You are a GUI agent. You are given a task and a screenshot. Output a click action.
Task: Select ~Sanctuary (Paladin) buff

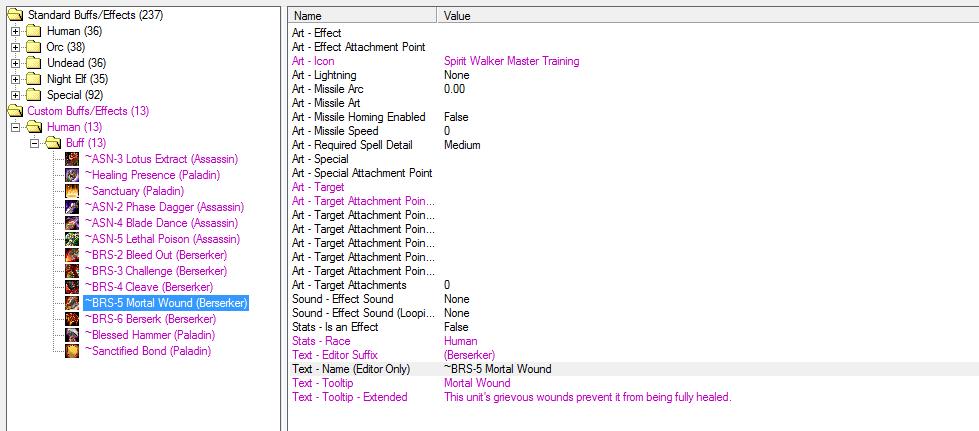[134, 191]
